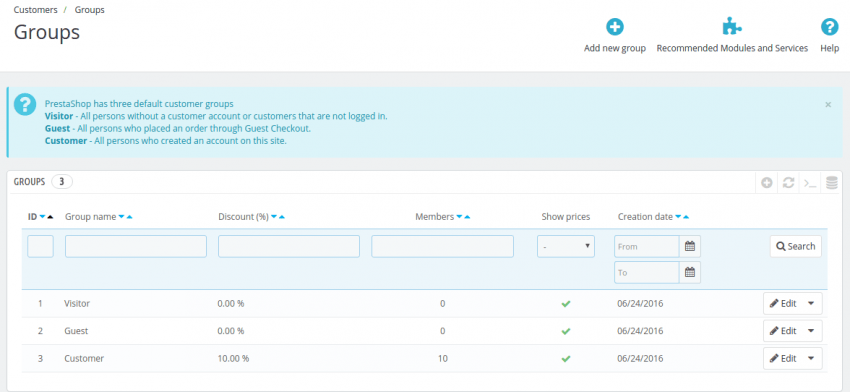Select the Guest group name cell

[76, 331]
